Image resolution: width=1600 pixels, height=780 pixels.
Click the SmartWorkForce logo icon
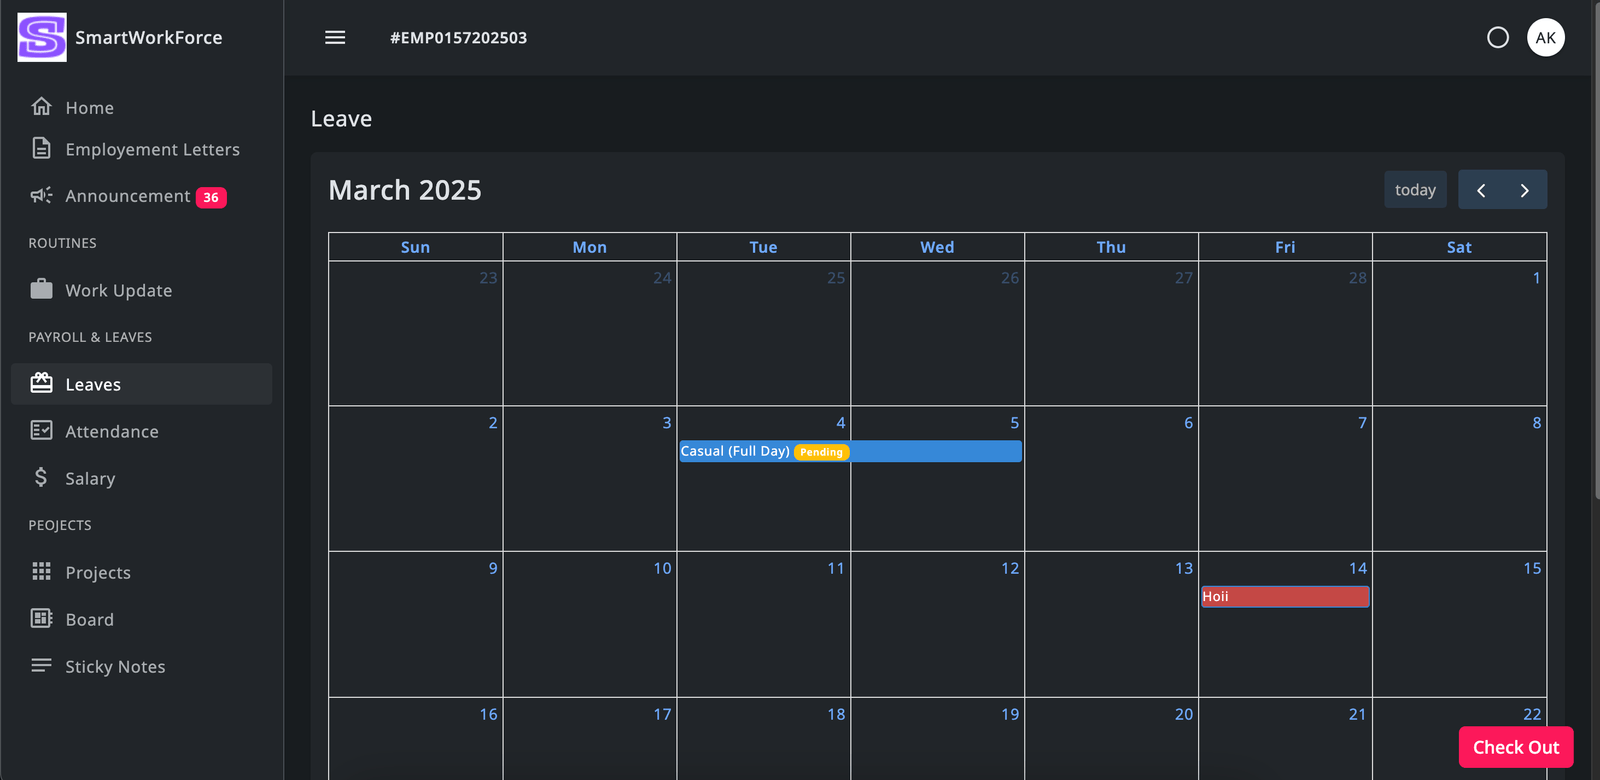42,38
